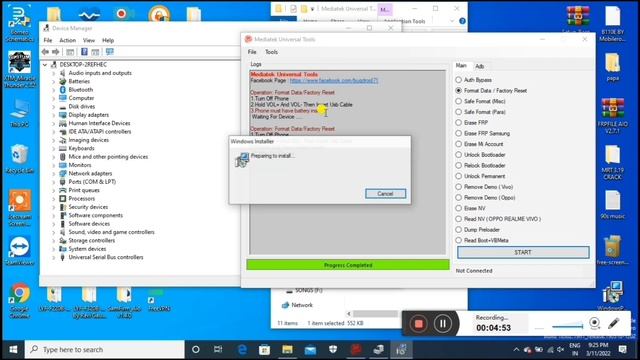Image resolution: width=640 pixels, height=360 pixels.
Task: Open Tools menu in Mediatek Universal Tools
Action: click(271, 52)
